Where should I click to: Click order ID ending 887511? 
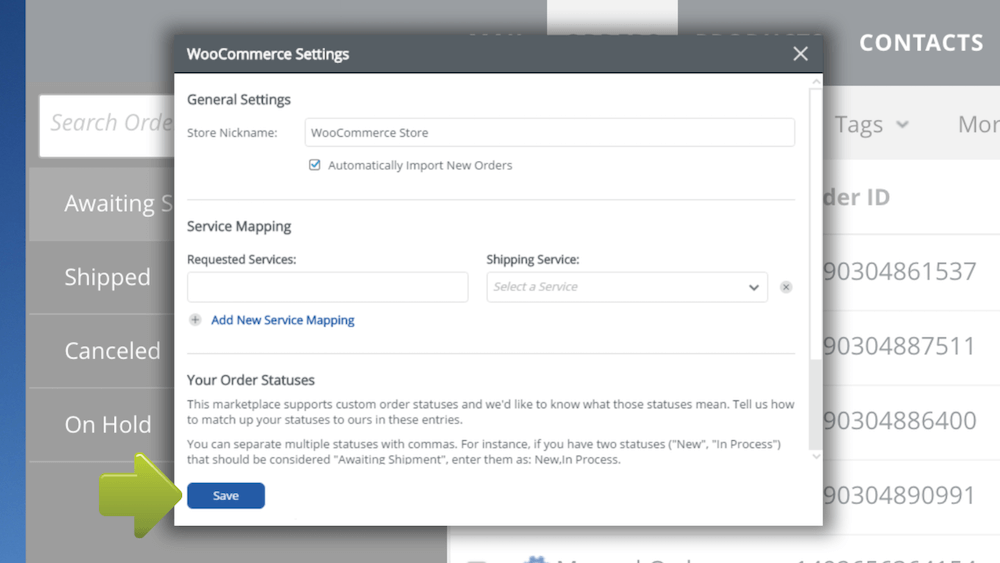click(x=899, y=346)
